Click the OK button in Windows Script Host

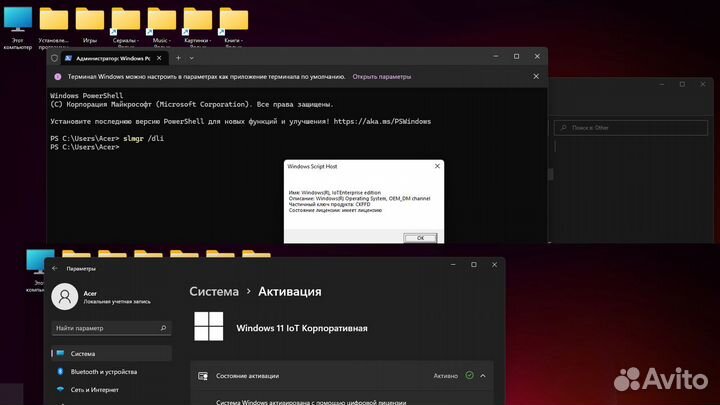tap(420, 238)
